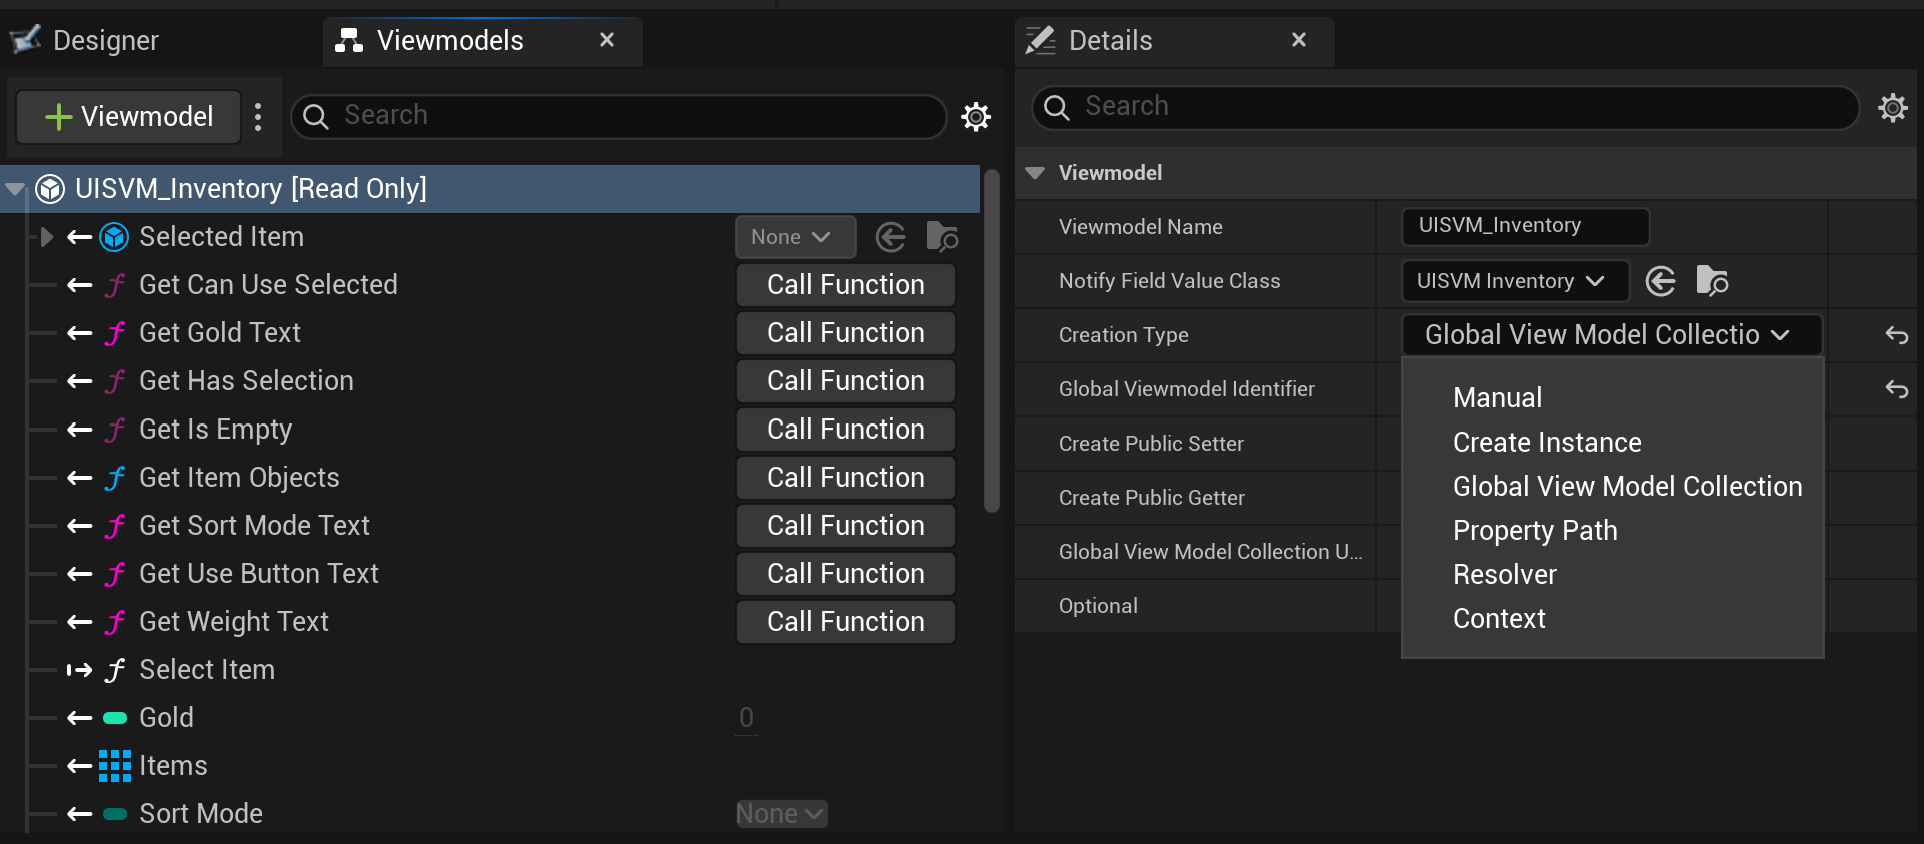Choose Manual from Creation Type list
The width and height of the screenshot is (1924, 844).
tap(1497, 398)
